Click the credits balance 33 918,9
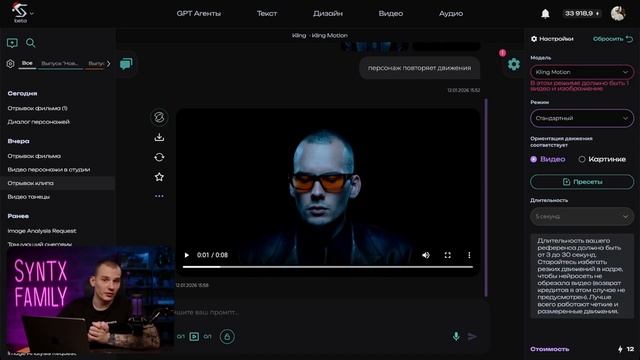This screenshot has width=640, height=360. (581, 13)
